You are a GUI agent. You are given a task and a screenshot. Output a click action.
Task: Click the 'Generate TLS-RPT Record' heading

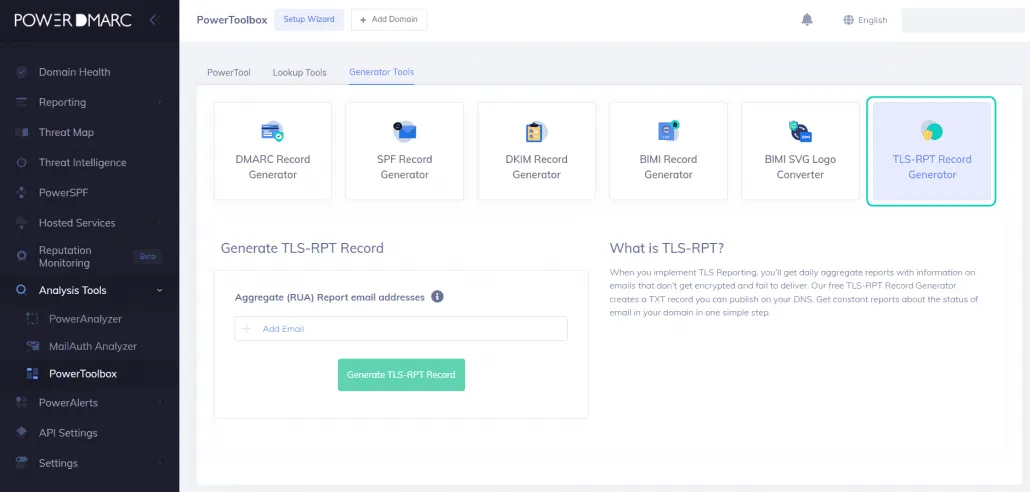click(302, 248)
